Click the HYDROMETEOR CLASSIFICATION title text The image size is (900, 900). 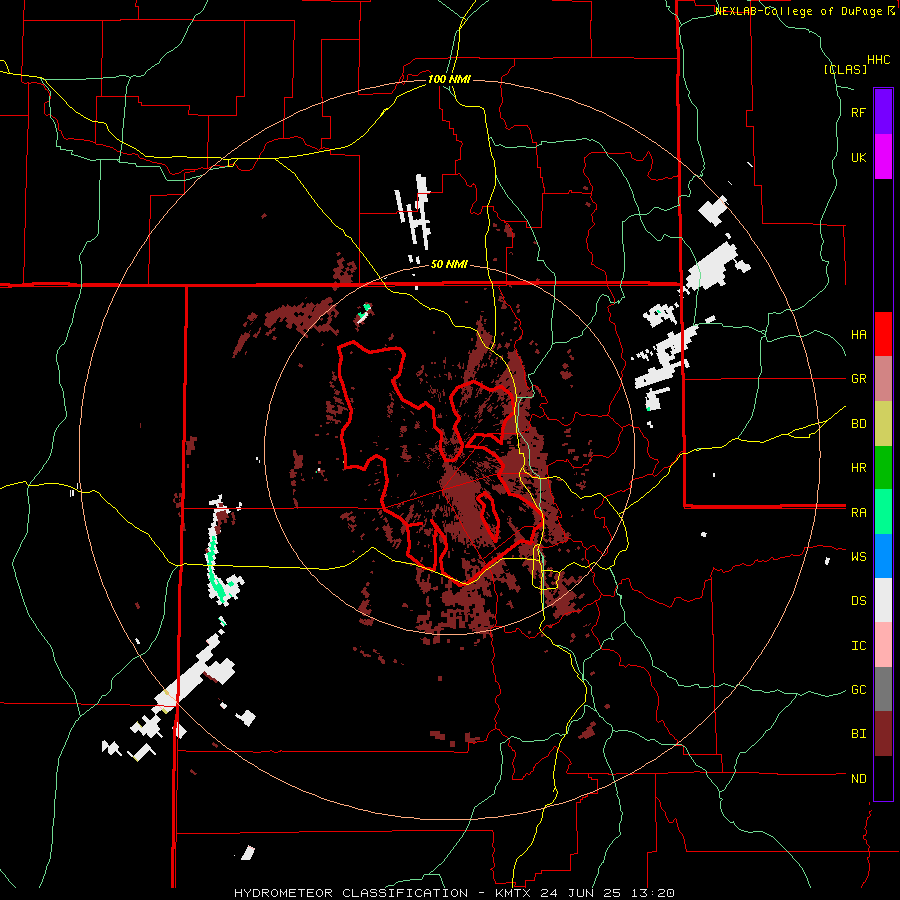pyautogui.click(x=351, y=893)
